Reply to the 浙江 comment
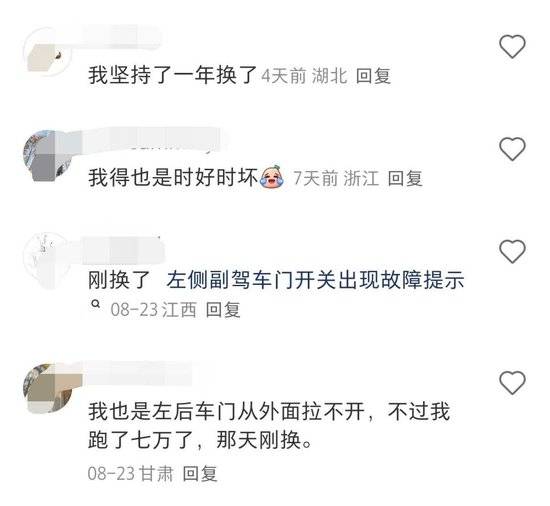 point(405,178)
